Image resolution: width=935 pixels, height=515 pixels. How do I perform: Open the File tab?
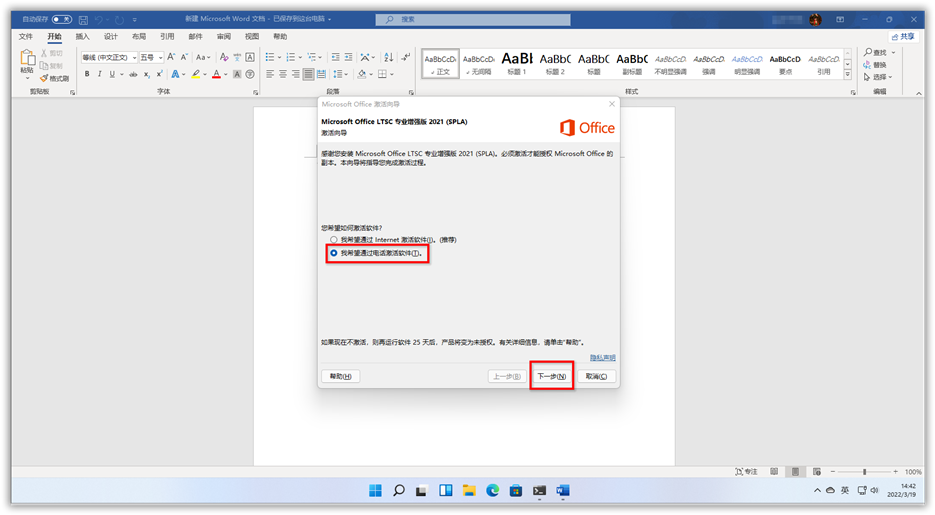click(26, 37)
